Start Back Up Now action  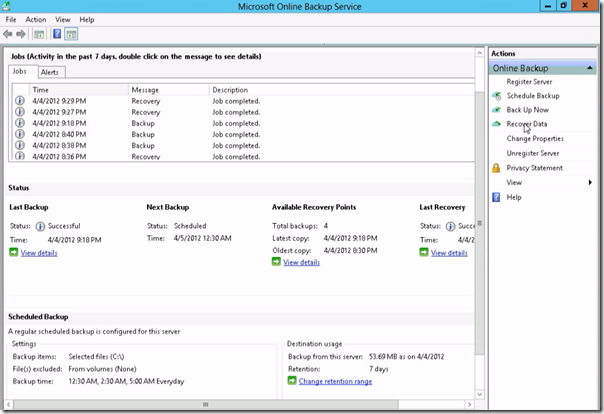(527, 110)
